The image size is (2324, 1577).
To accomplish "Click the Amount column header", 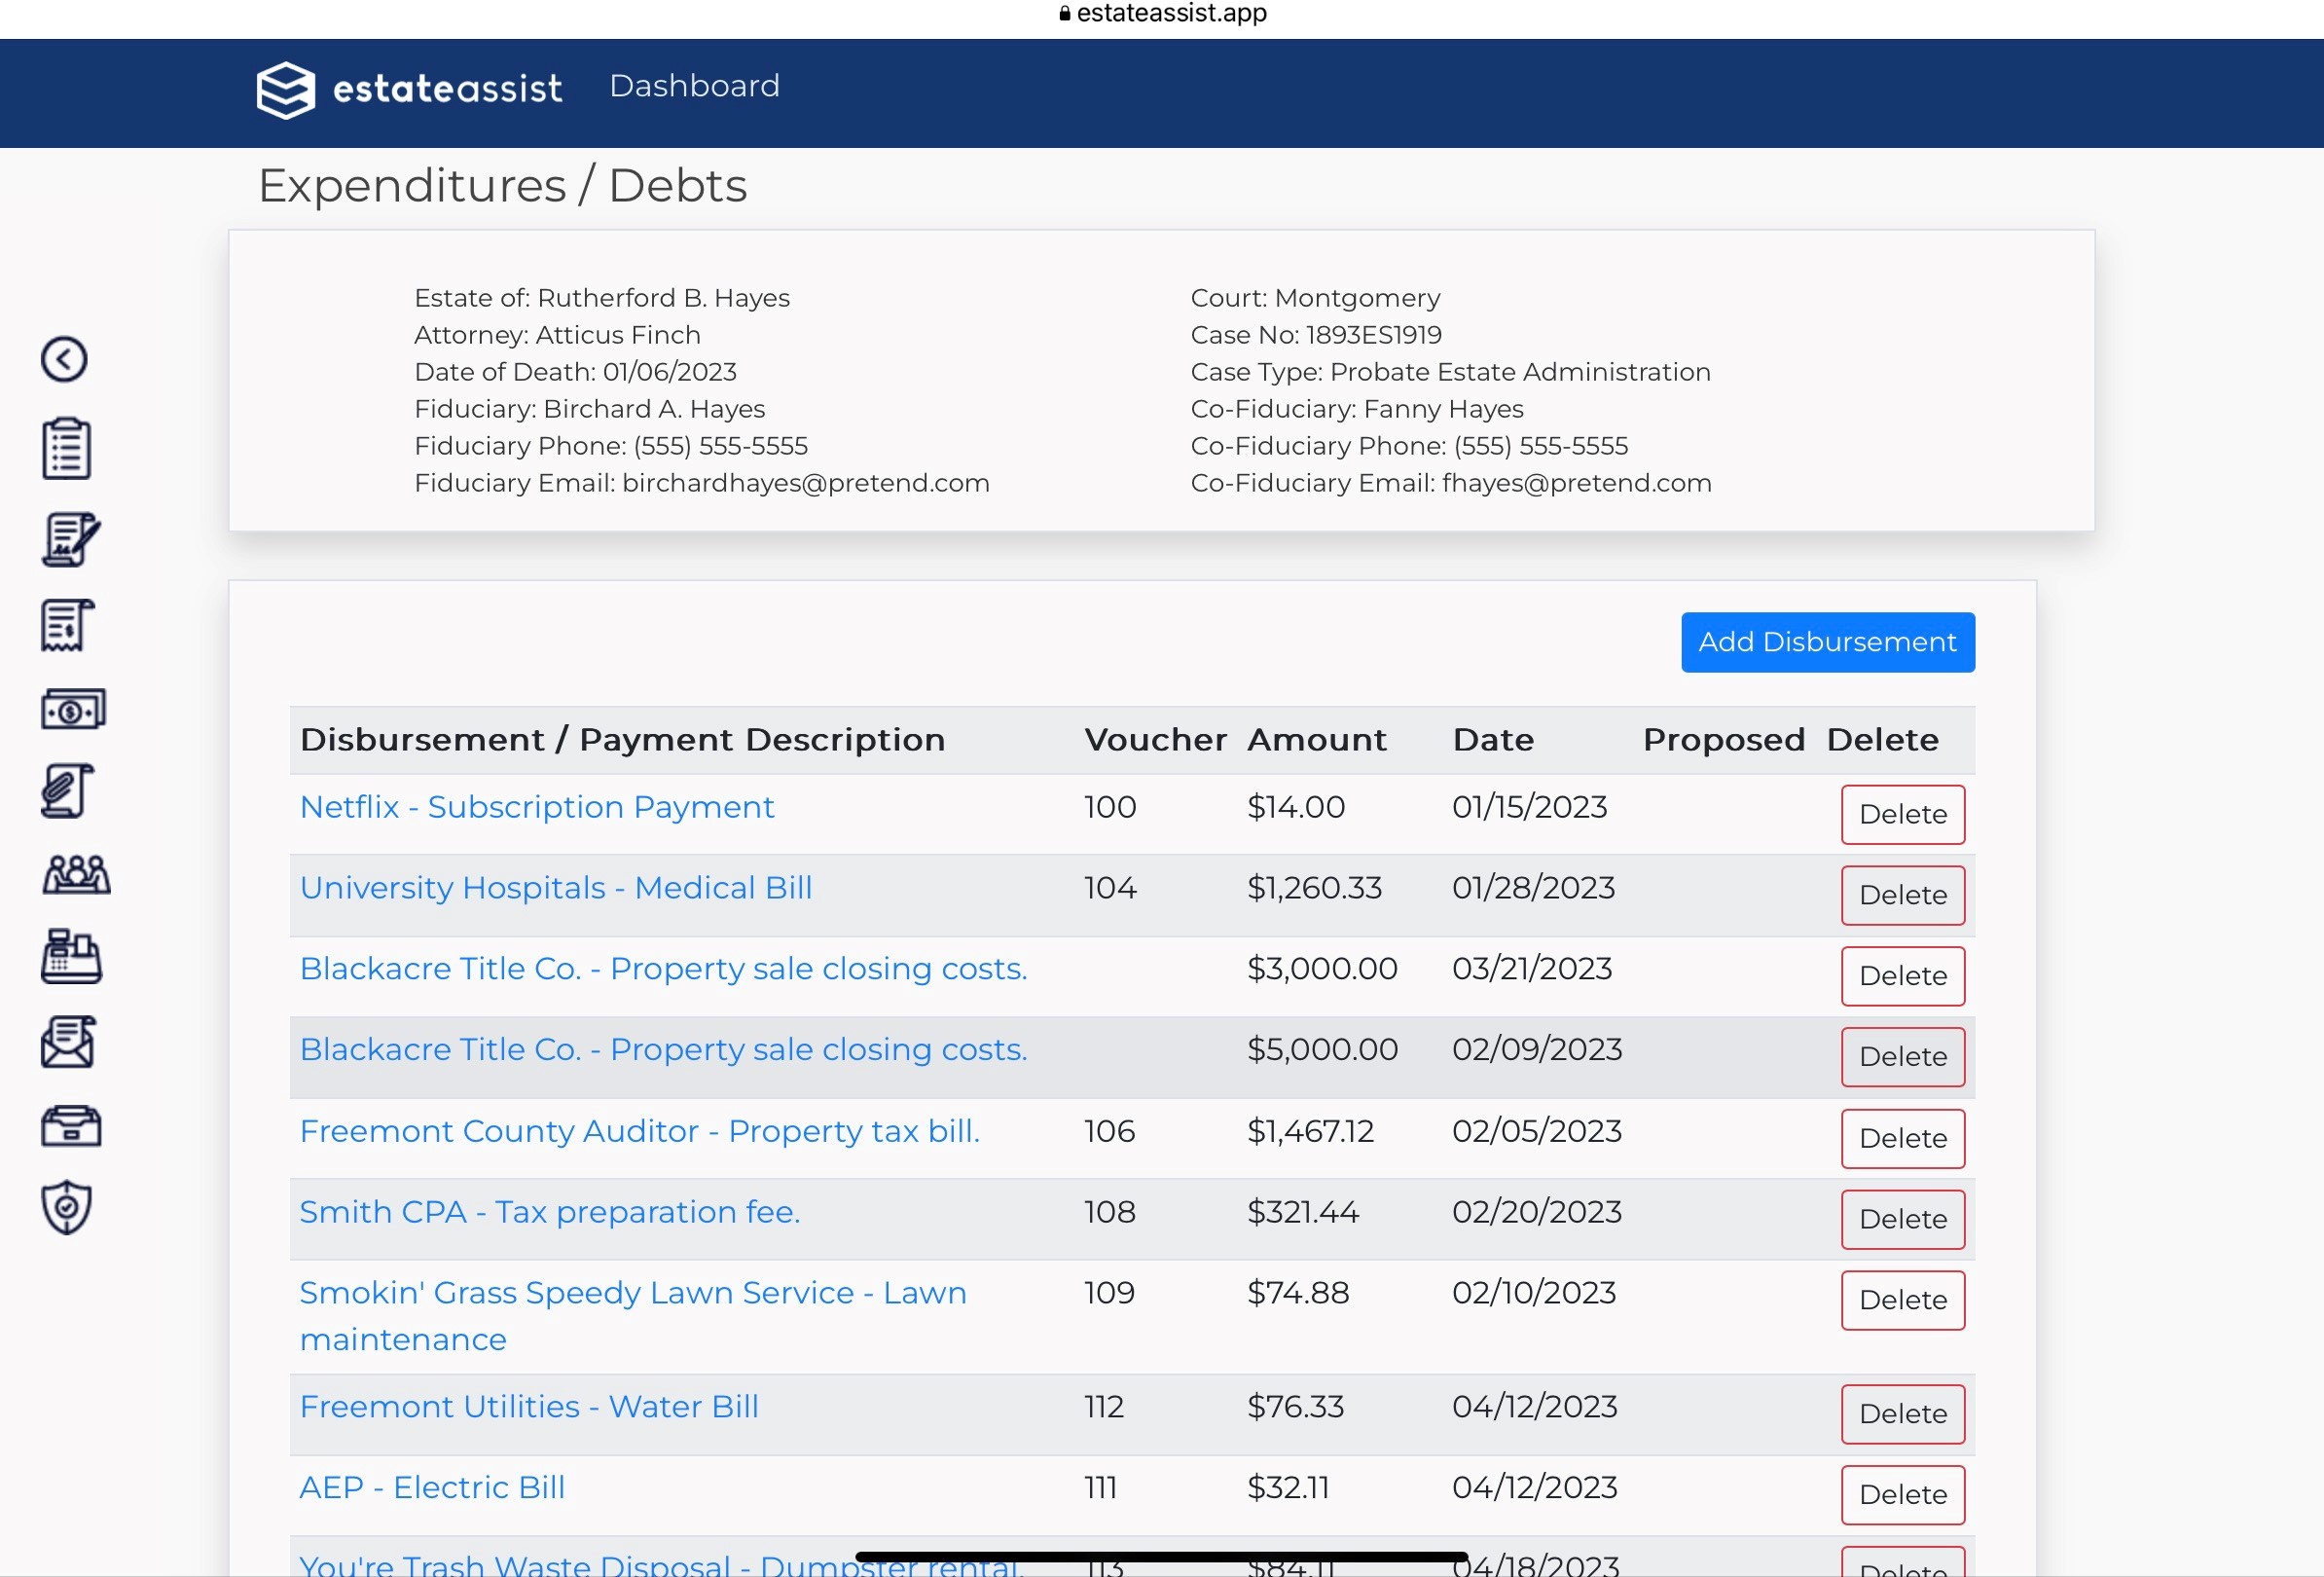I will tap(1316, 740).
